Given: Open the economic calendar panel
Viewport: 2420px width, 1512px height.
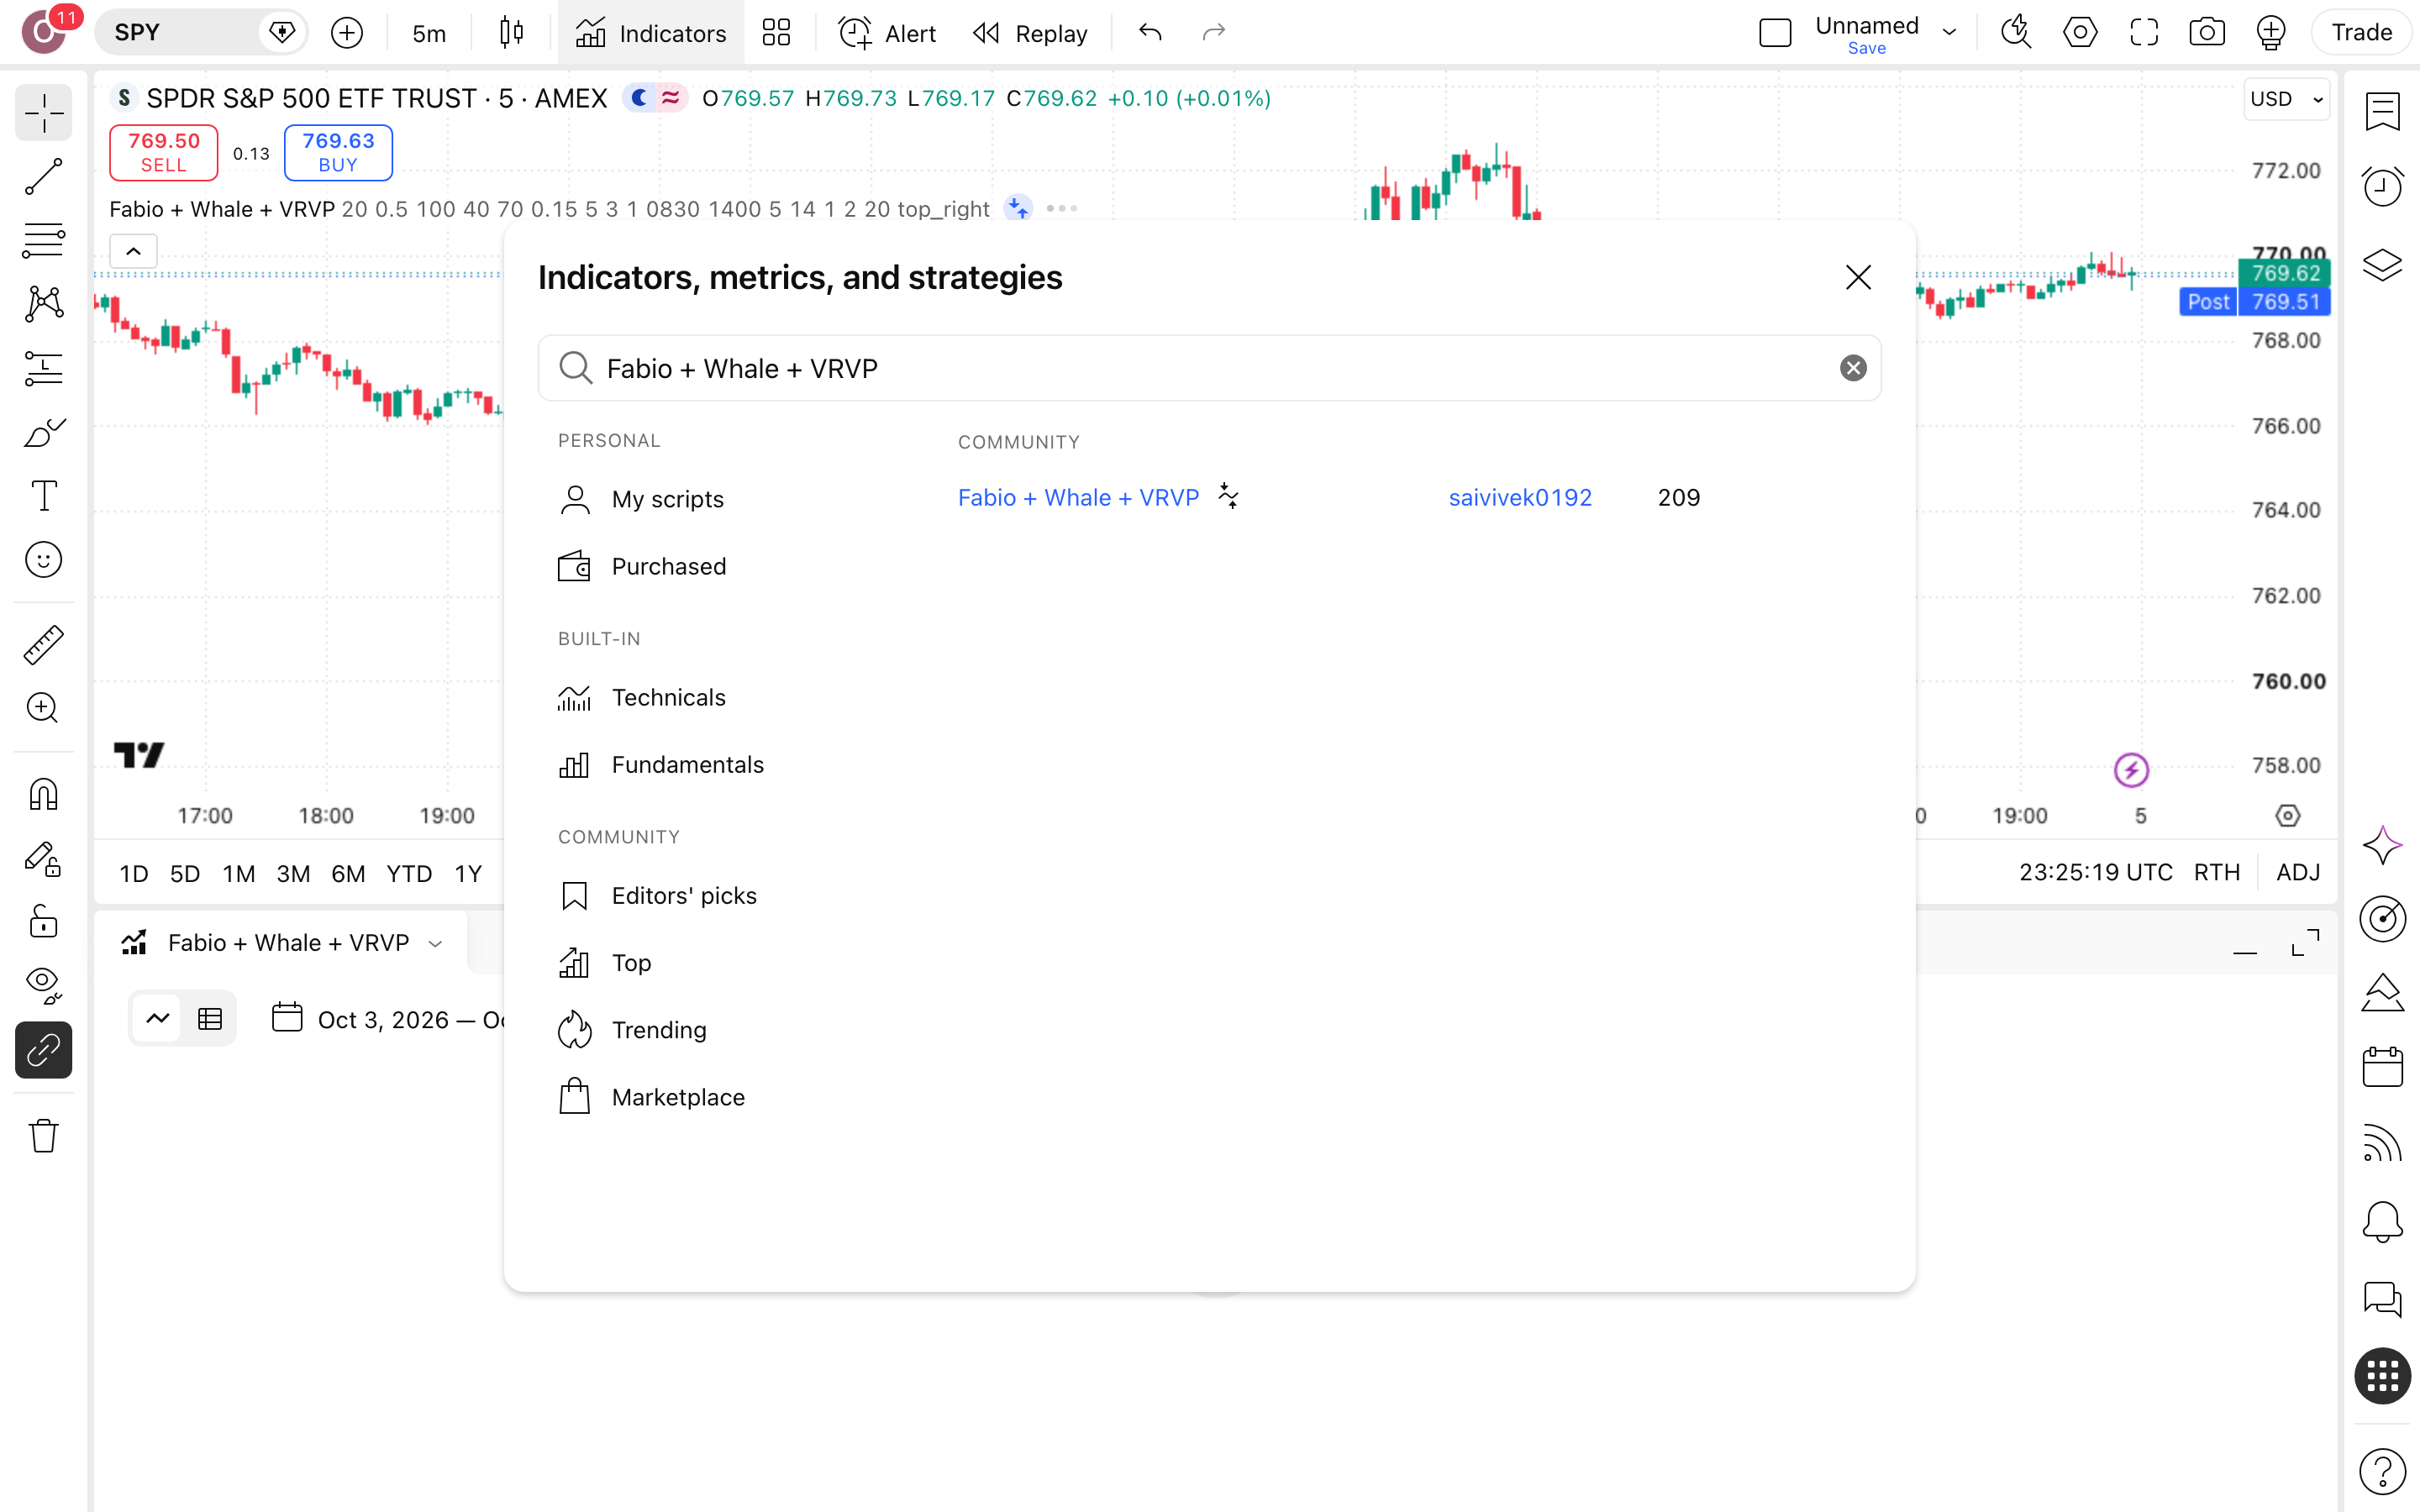Looking at the screenshot, I should pos(2383,1067).
